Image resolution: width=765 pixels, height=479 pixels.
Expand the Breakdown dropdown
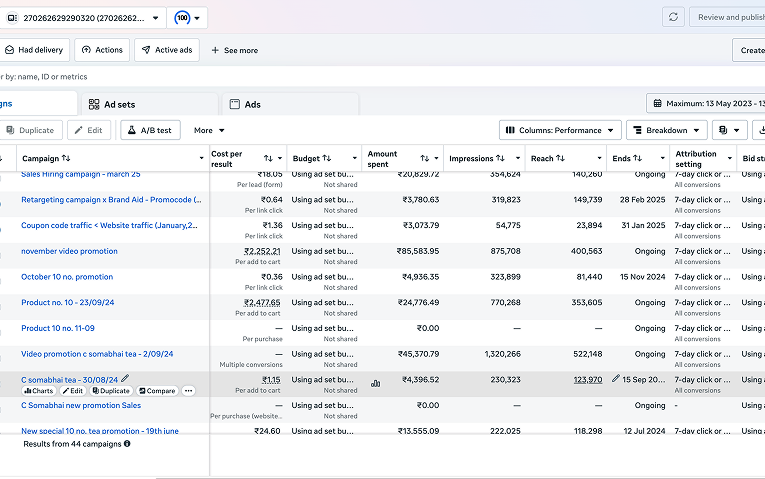pyautogui.click(x=666, y=130)
